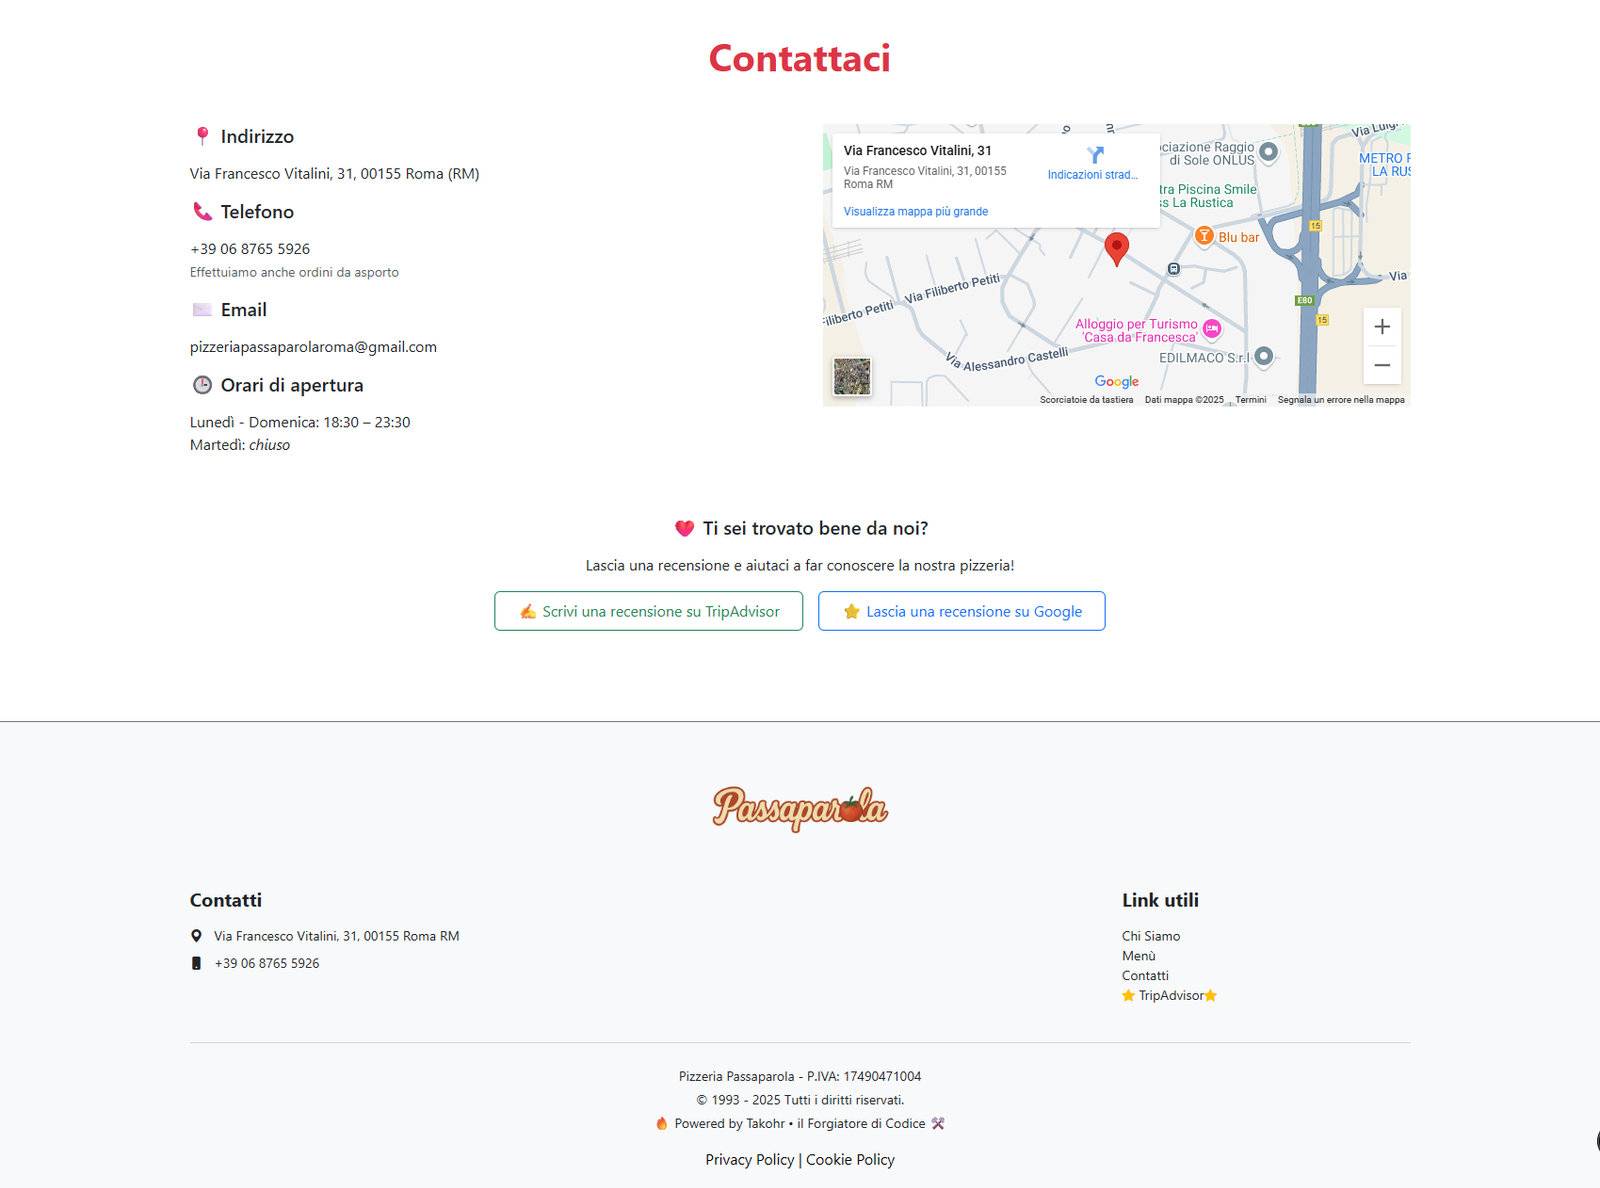Click 'Indicazioni strad...' in the info window
This screenshot has width=1600, height=1188.
(1092, 174)
